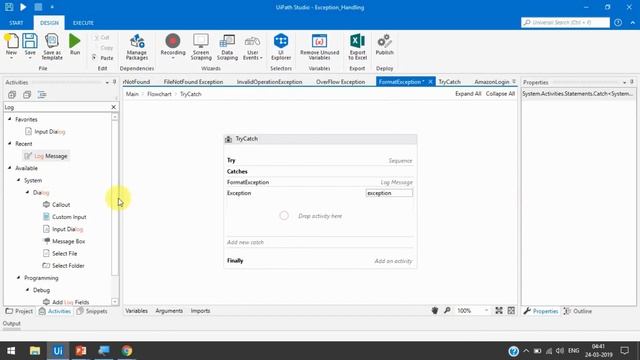Switch to the EXECUTE ribbon tab
Image resolution: width=640 pixels, height=360 pixels.
[83, 23]
